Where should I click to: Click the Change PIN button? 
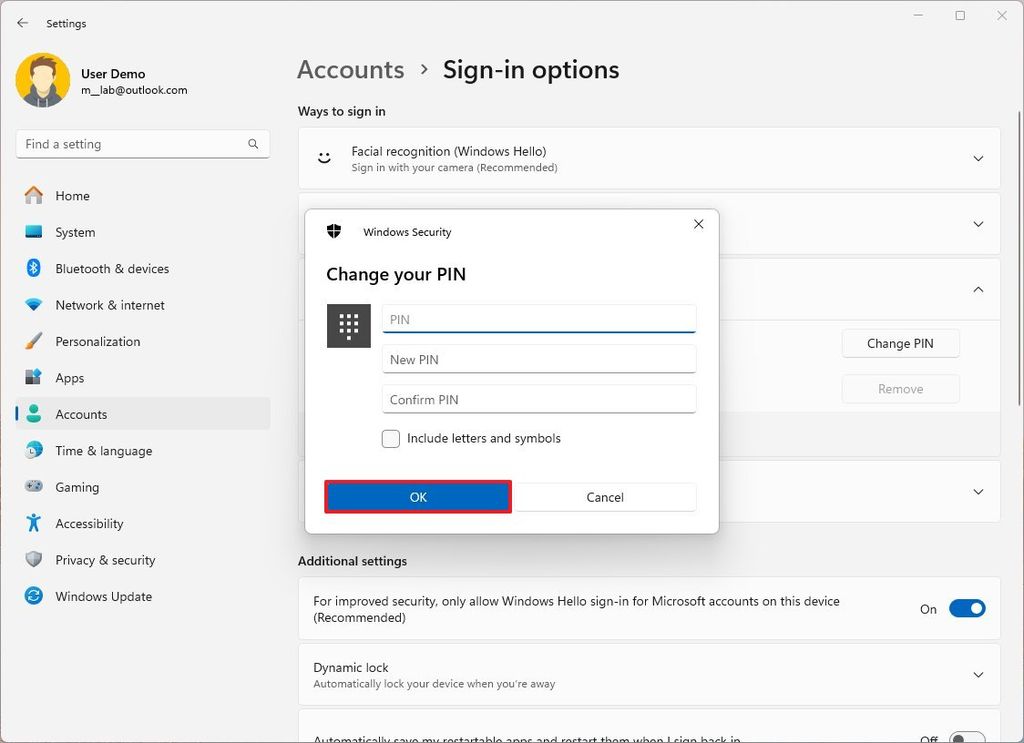pyautogui.click(x=899, y=343)
